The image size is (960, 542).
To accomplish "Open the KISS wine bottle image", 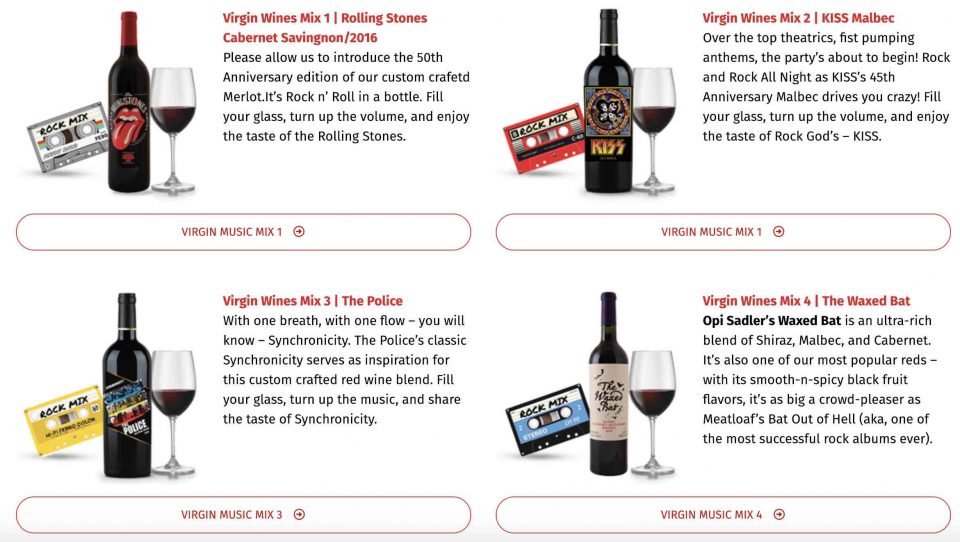I will pos(608,101).
